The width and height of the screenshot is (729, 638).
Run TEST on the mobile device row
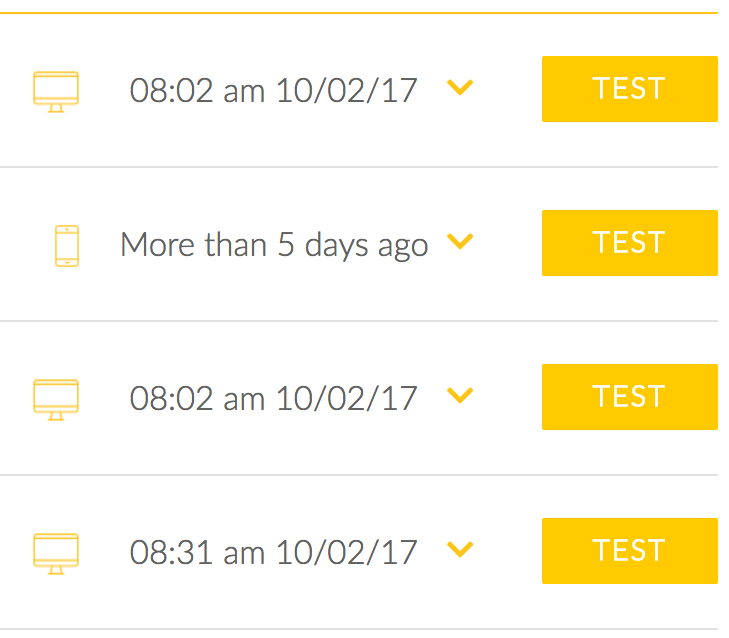click(629, 243)
